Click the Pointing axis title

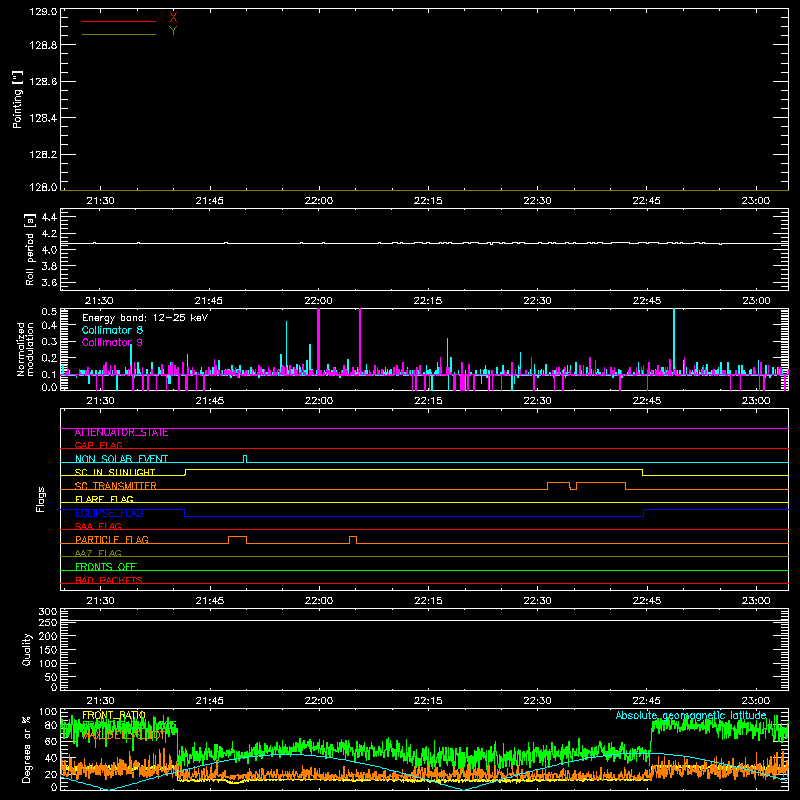point(18,99)
